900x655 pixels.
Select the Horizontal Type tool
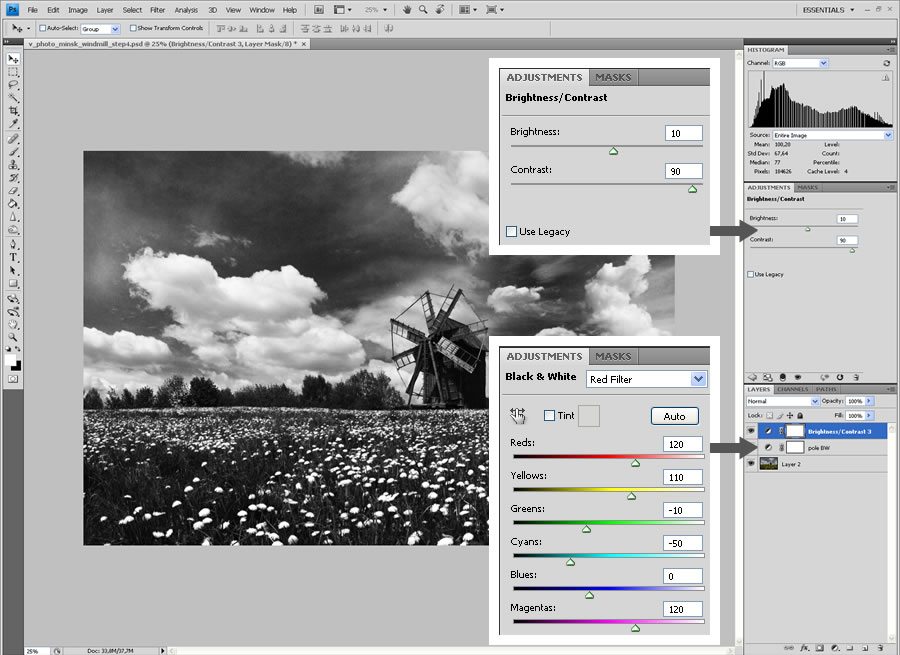[14, 257]
